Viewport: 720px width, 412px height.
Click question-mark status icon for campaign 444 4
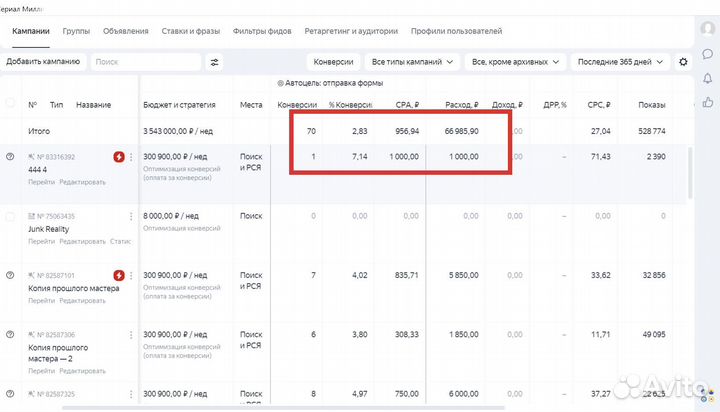click(x=10, y=157)
